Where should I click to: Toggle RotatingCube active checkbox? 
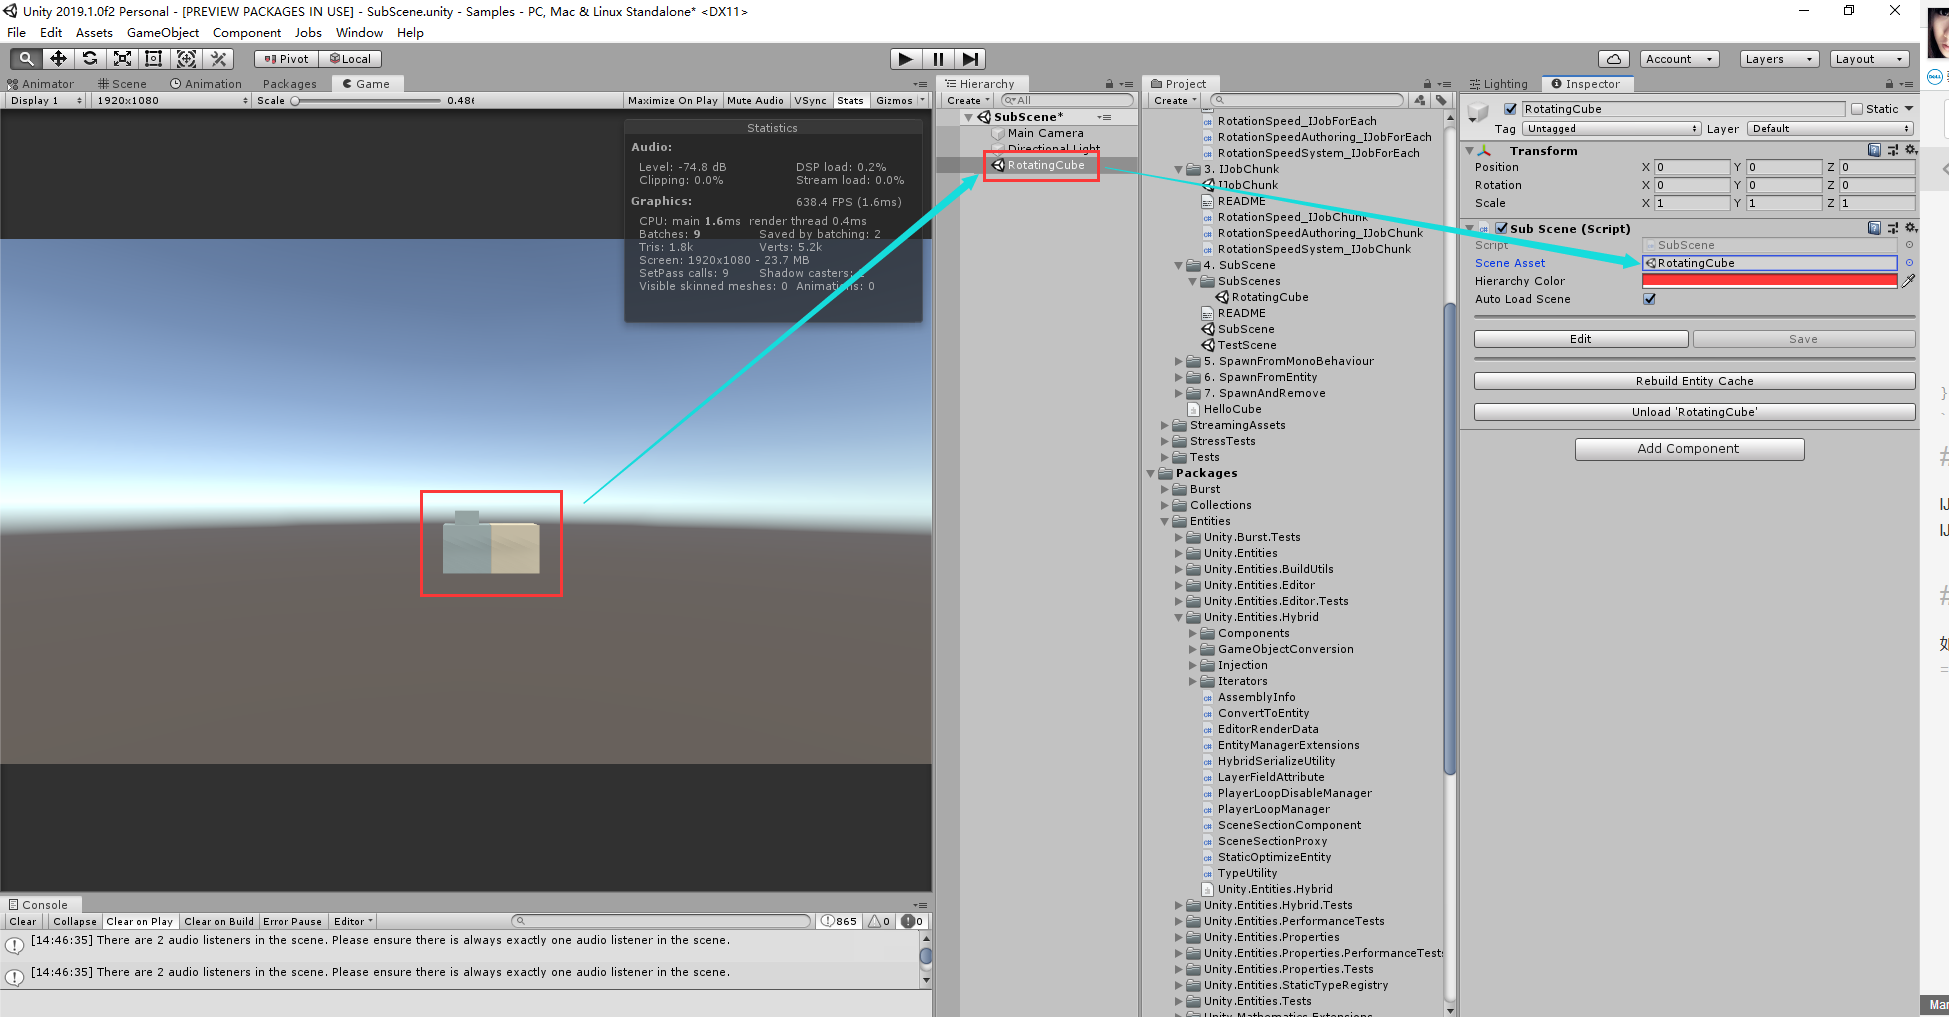pyautogui.click(x=1510, y=109)
